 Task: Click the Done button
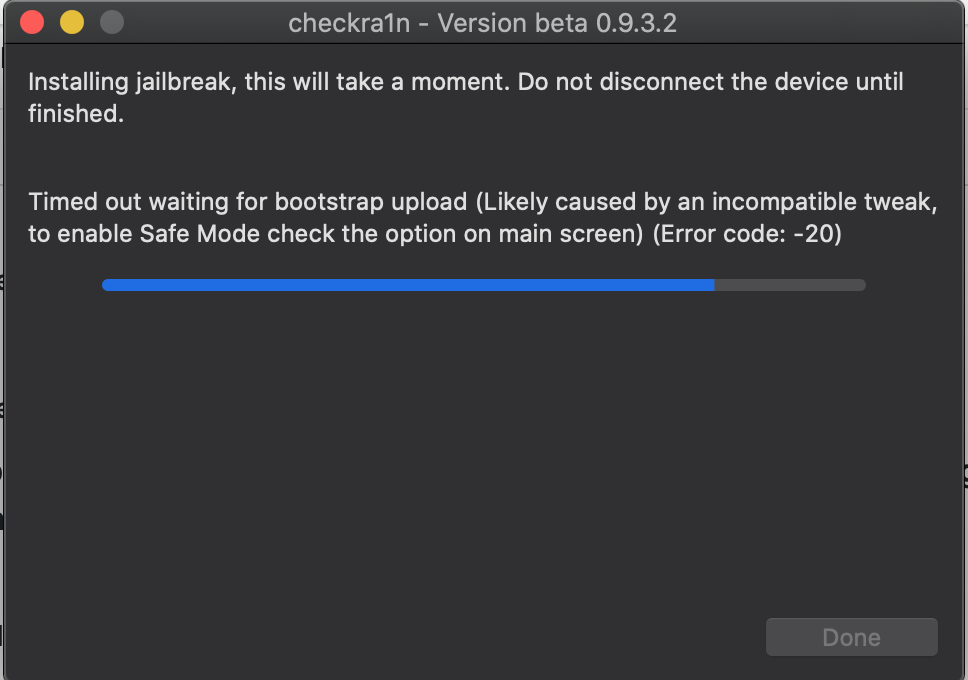(x=851, y=637)
